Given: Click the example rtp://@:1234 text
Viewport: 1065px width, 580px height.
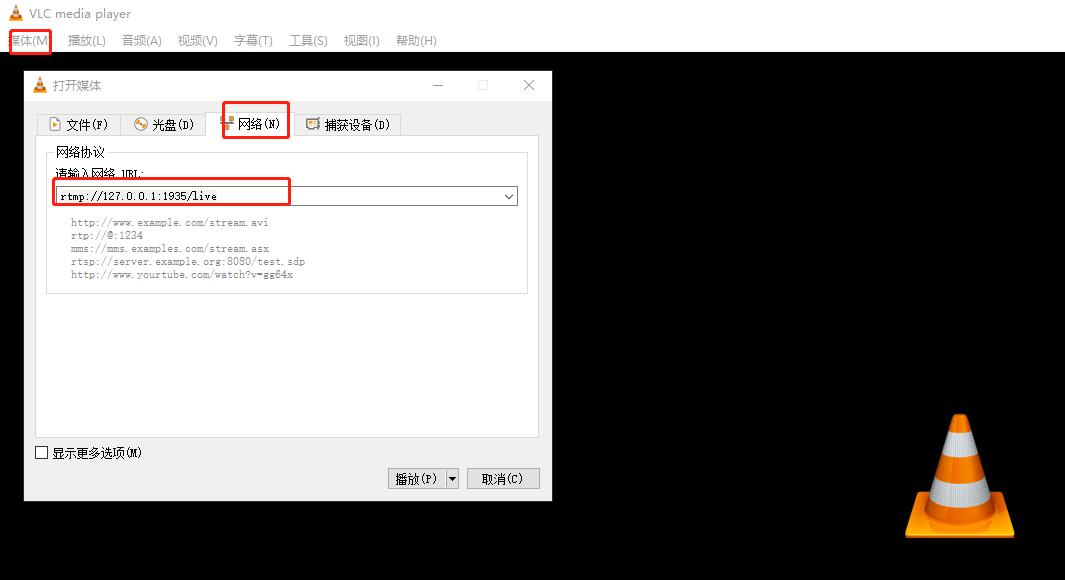Looking at the screenshot, I should [107, 236].
